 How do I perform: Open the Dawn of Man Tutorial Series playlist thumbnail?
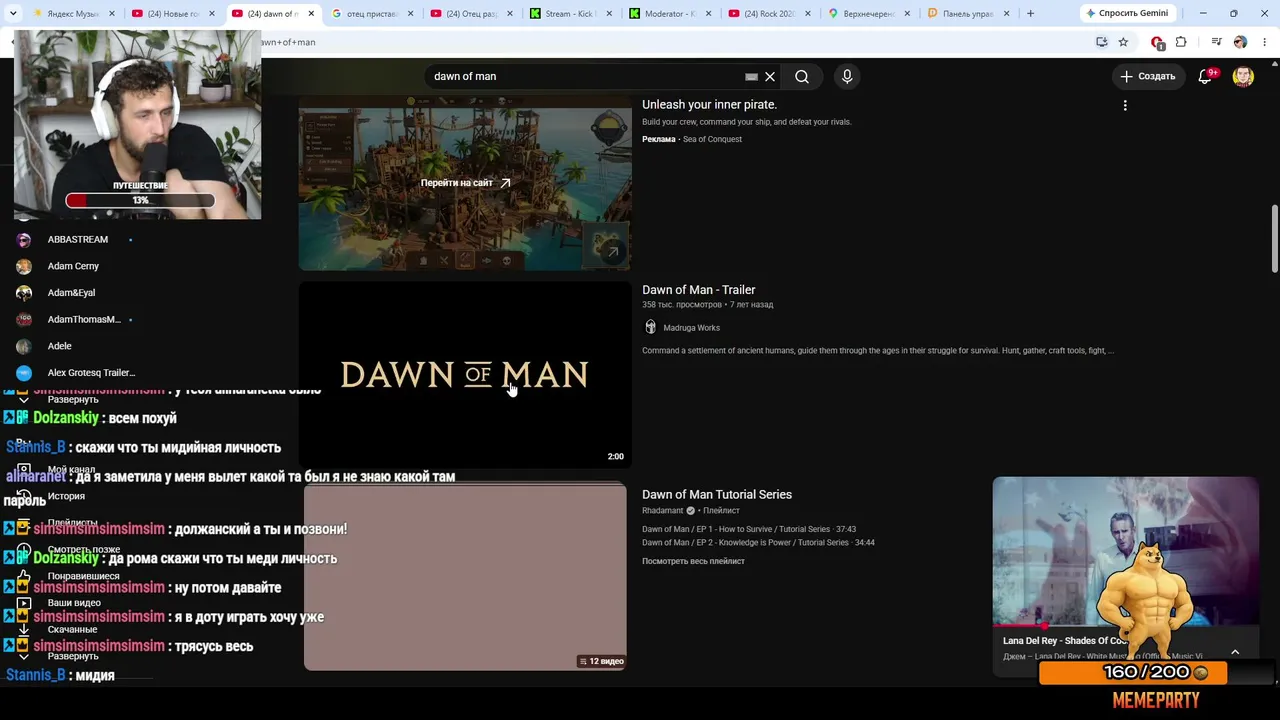(x=465, y=577)
